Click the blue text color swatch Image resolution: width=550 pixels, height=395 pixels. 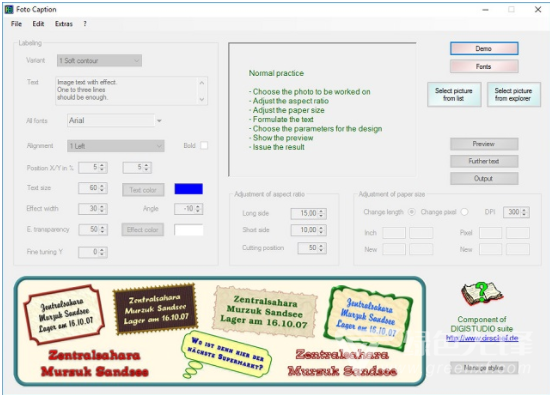[x=188, y=189]
